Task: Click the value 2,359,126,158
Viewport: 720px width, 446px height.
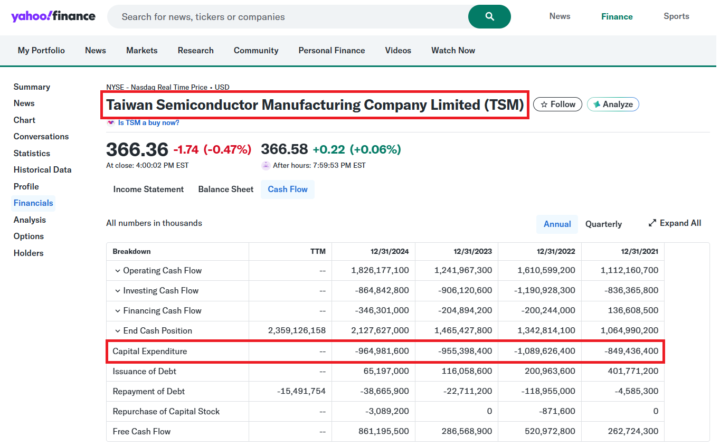Action: pos(297,331)
